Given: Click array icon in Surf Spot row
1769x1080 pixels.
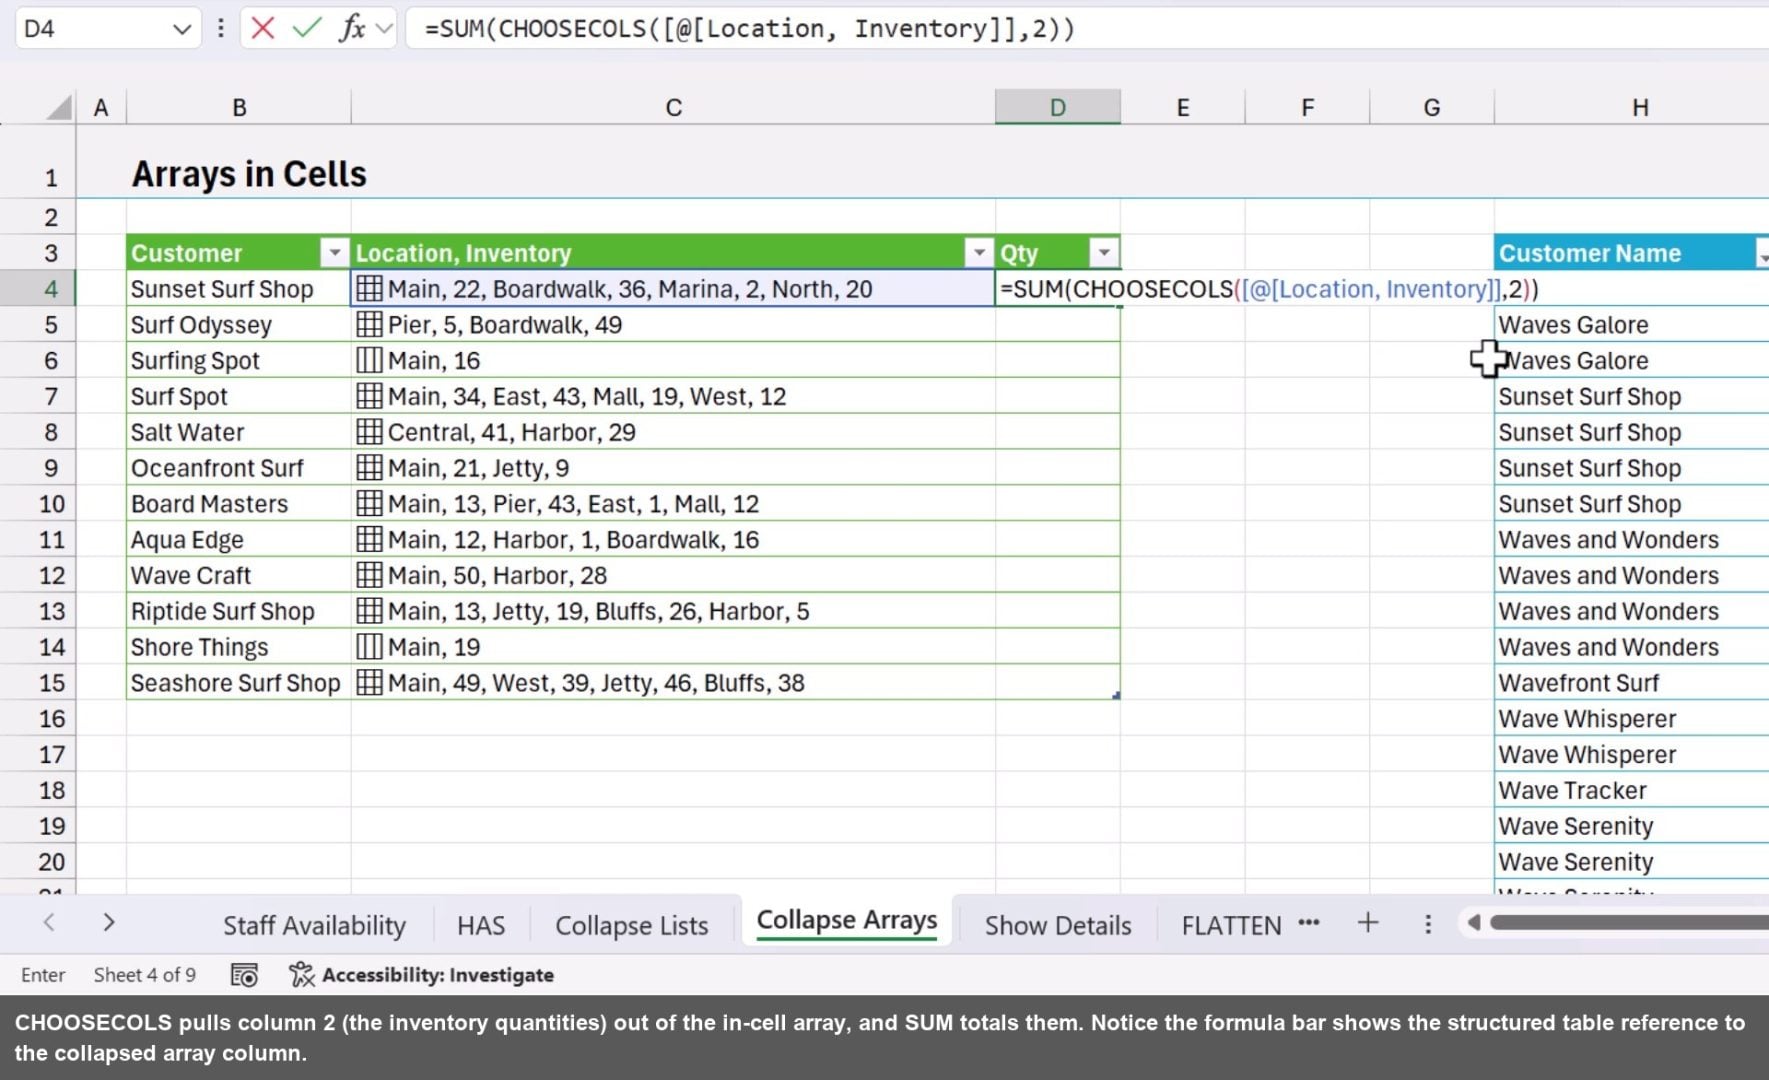Looking at the screenshot, I should click(x=369, y=396).
